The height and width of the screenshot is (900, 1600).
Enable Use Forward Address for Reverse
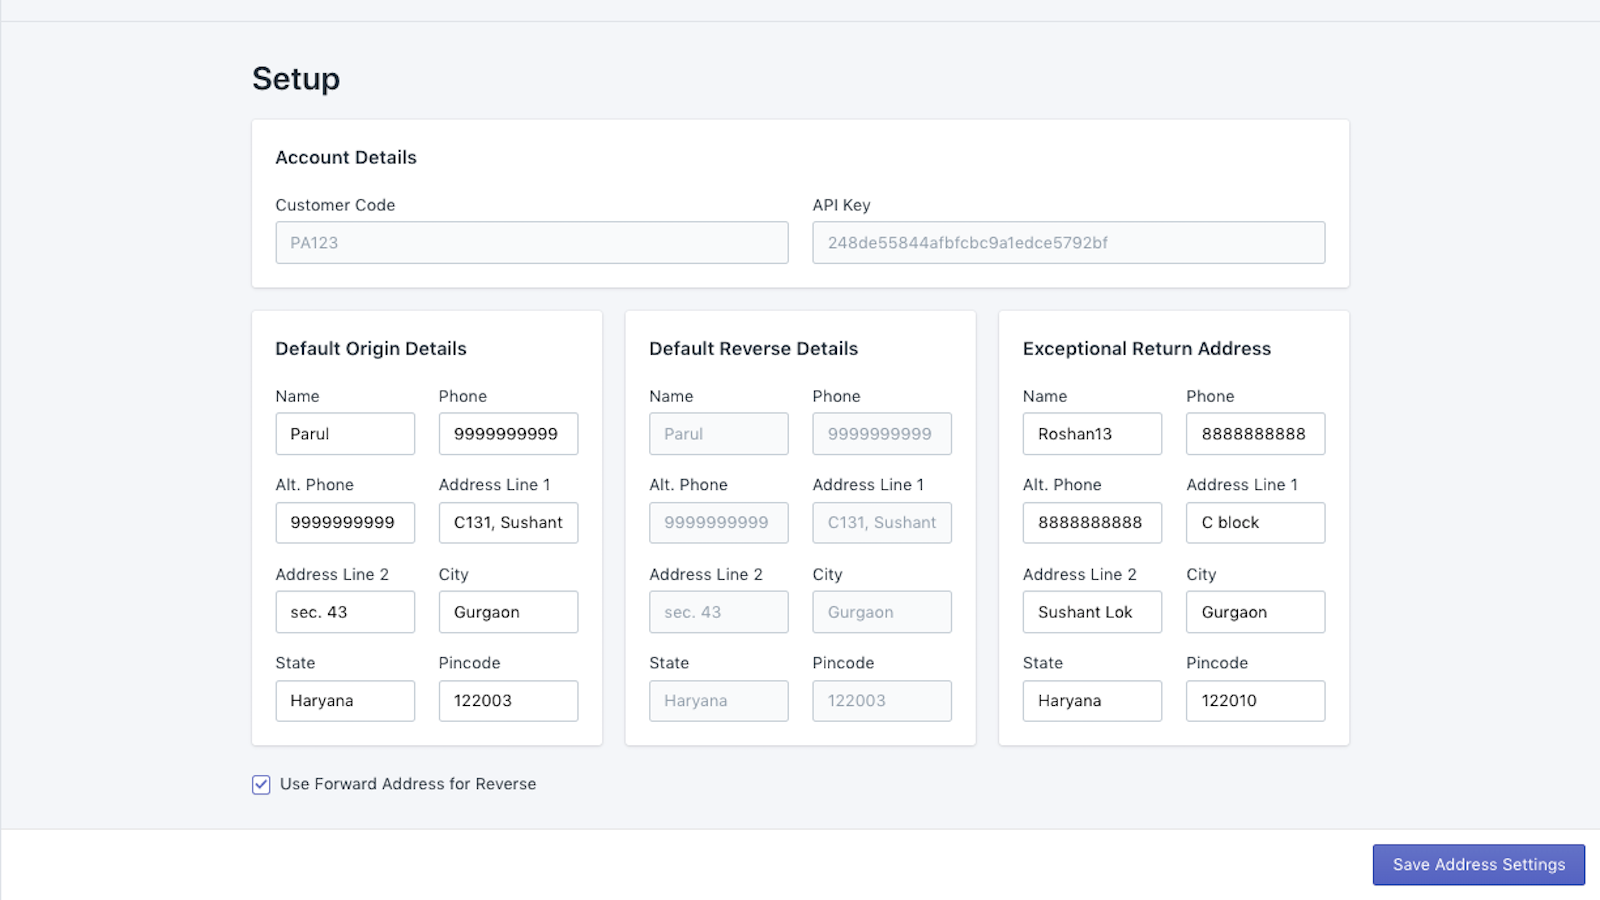pyautogui.click(x=260, y=784)
